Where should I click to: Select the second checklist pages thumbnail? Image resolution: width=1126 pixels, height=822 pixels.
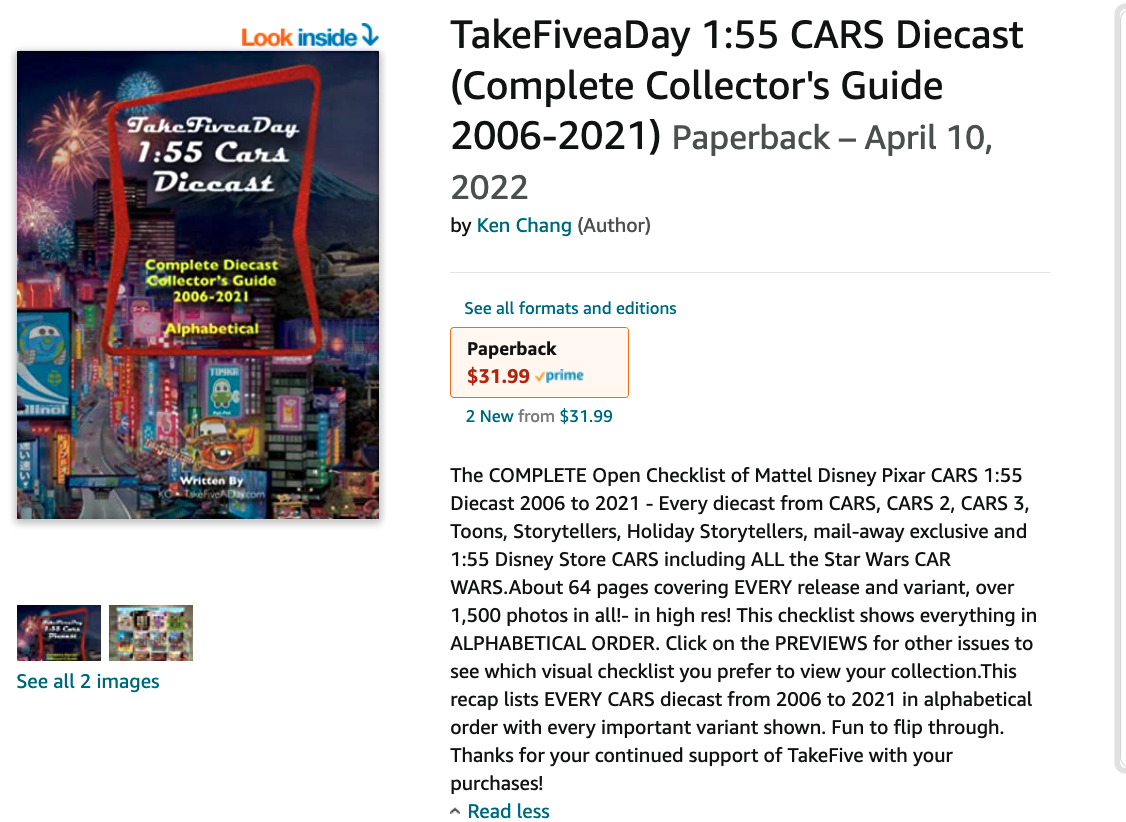151,632
